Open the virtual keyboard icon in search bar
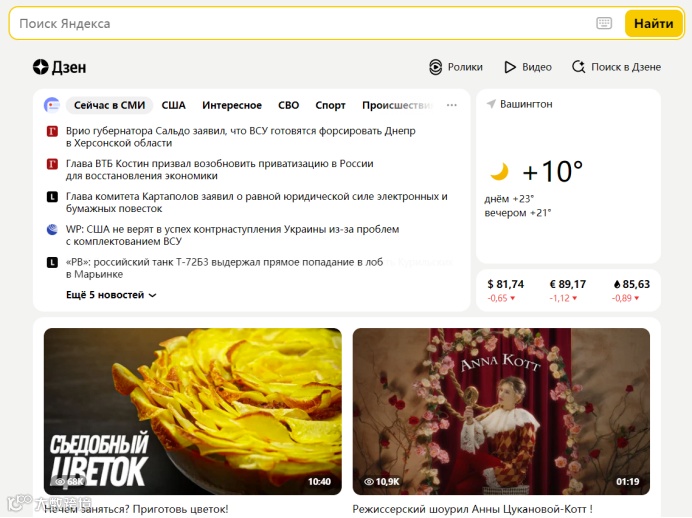 [604, 23]
